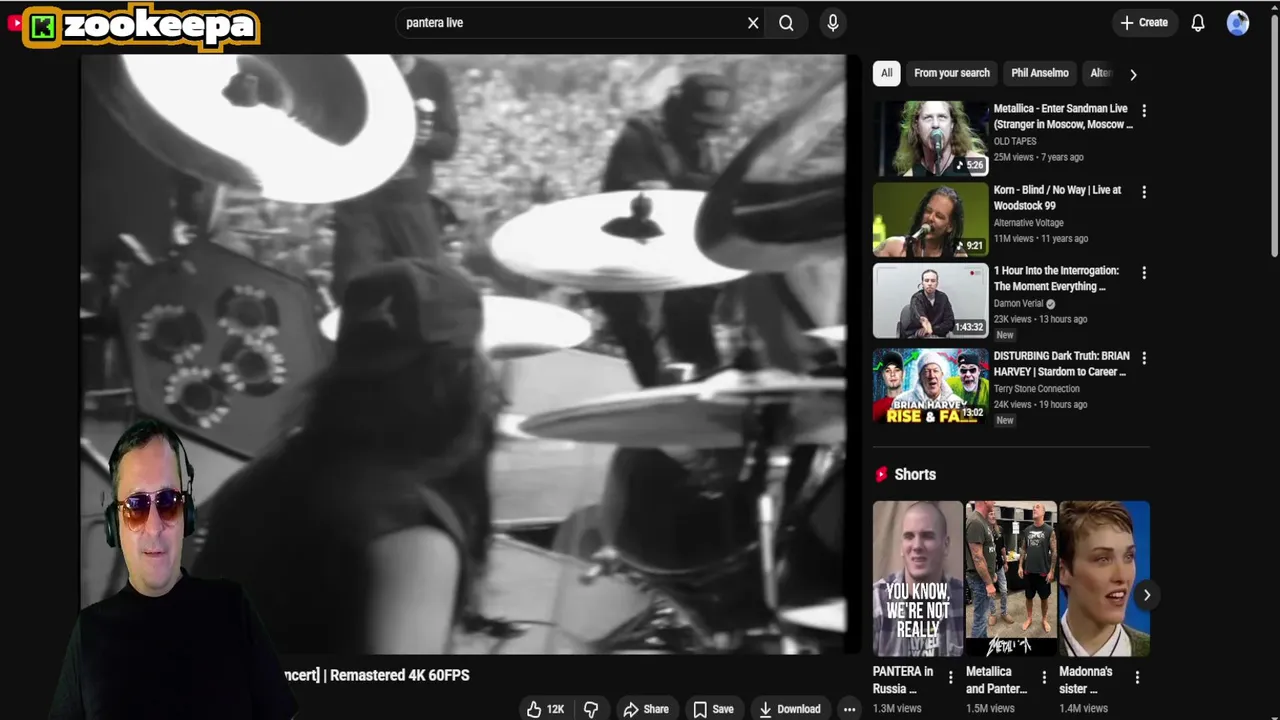
Task: Open the 1 Hour Into the Interrogation thumbnail
Action: coord(931,301)
